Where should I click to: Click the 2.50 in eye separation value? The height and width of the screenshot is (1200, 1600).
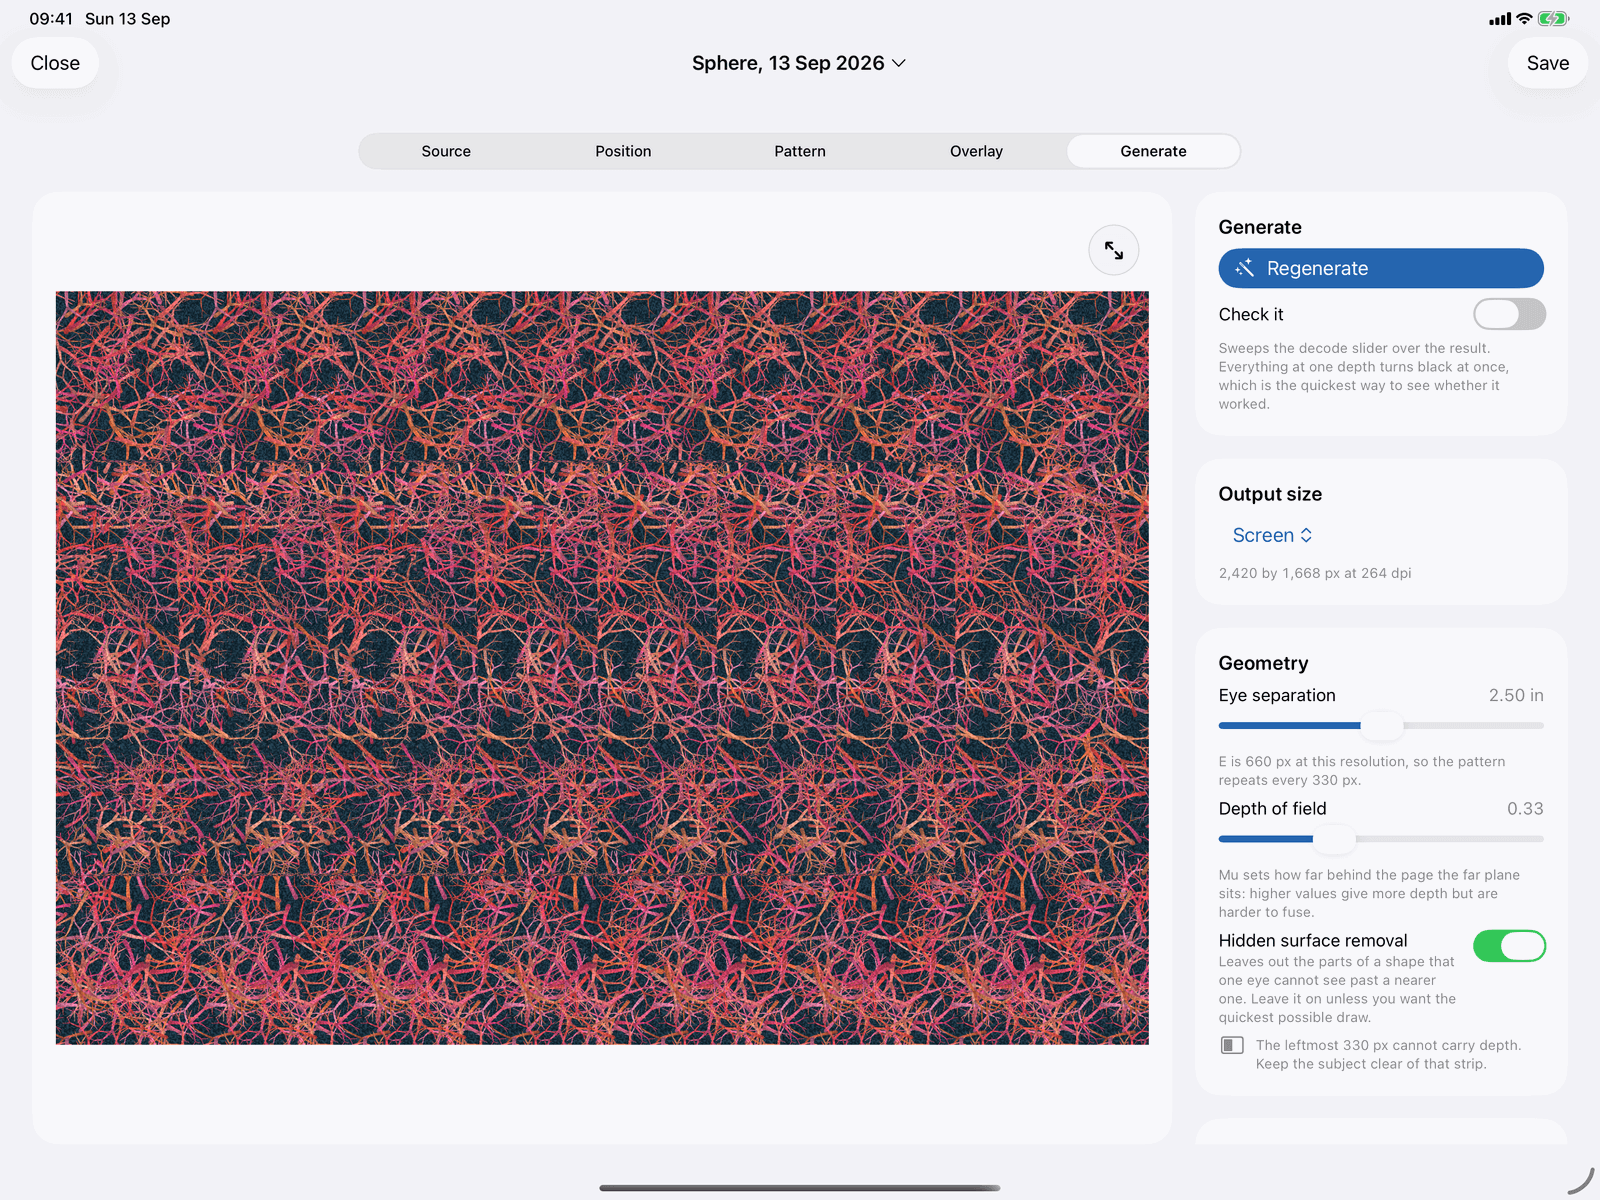click(1516, 695)
